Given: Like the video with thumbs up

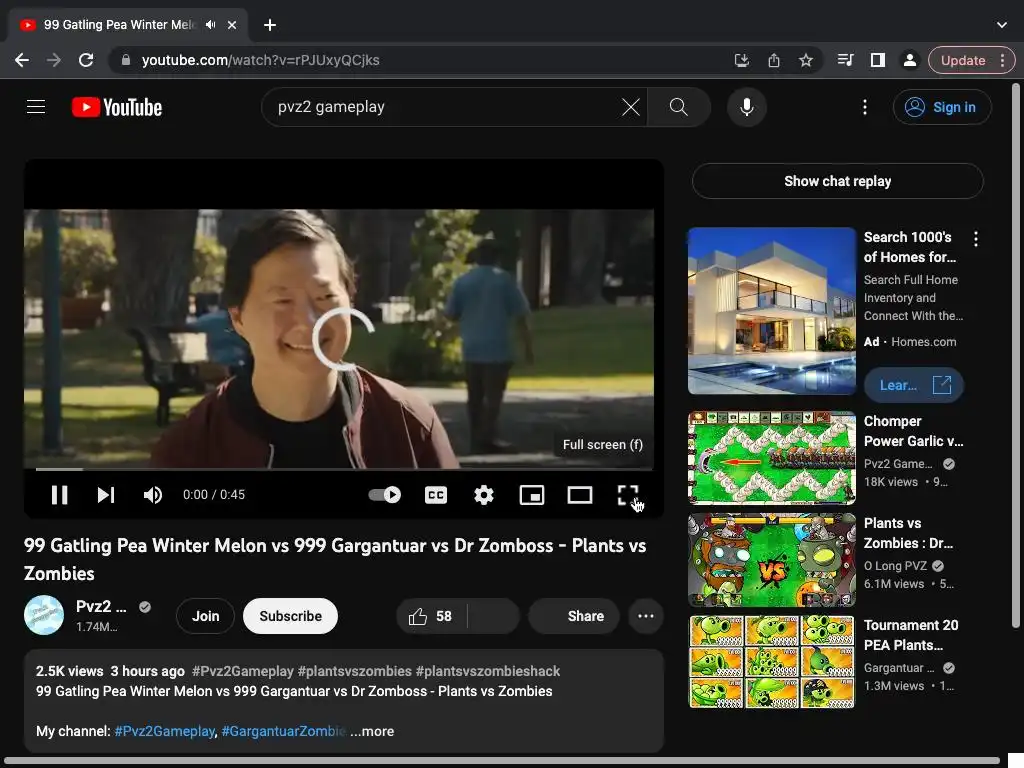Looking at the screenshot, I should 431,616.
